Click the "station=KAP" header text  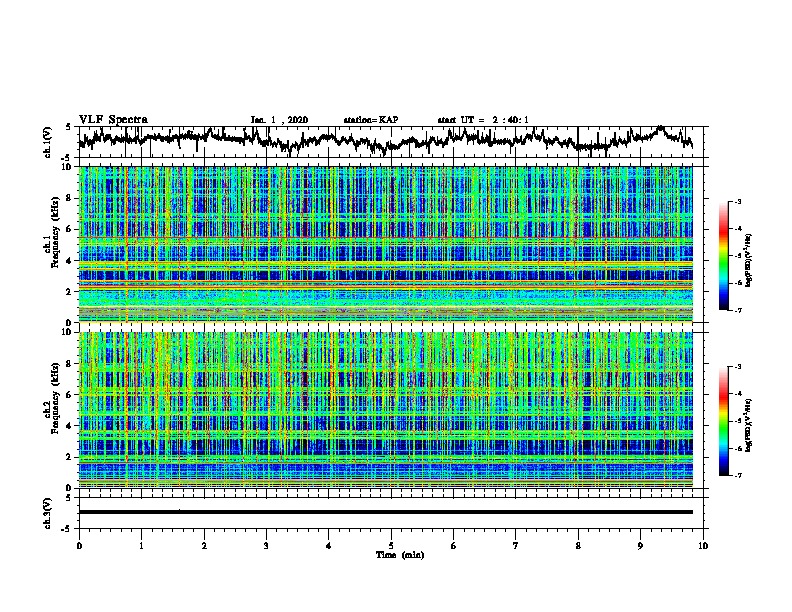point(371,120)
